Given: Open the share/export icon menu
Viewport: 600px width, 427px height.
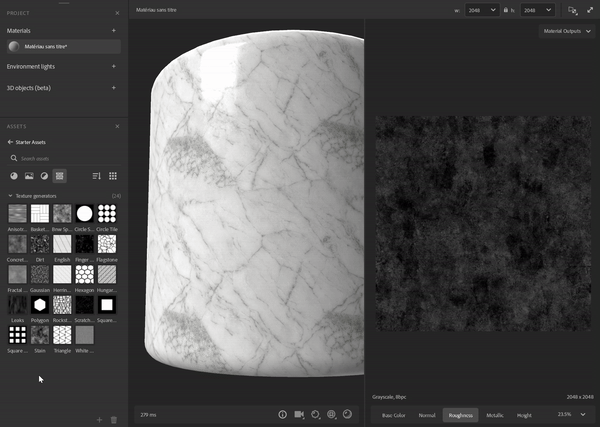Looking at the screenshot, I should pos(572,10).
